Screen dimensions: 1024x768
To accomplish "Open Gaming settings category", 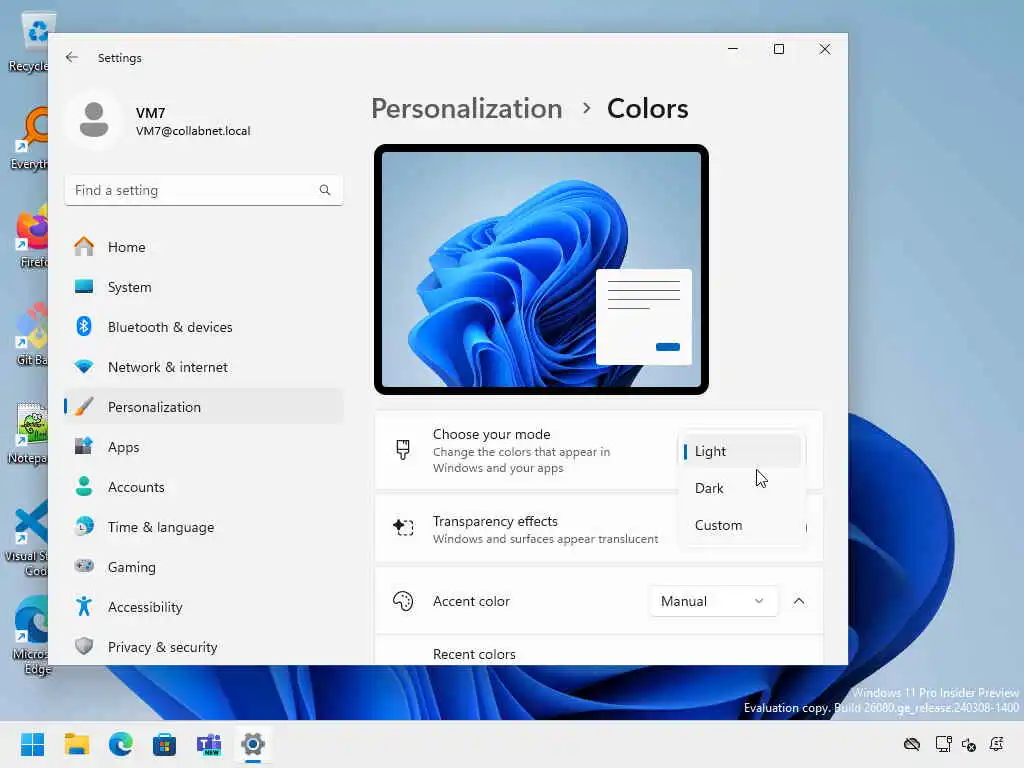I will pos(204,567).
